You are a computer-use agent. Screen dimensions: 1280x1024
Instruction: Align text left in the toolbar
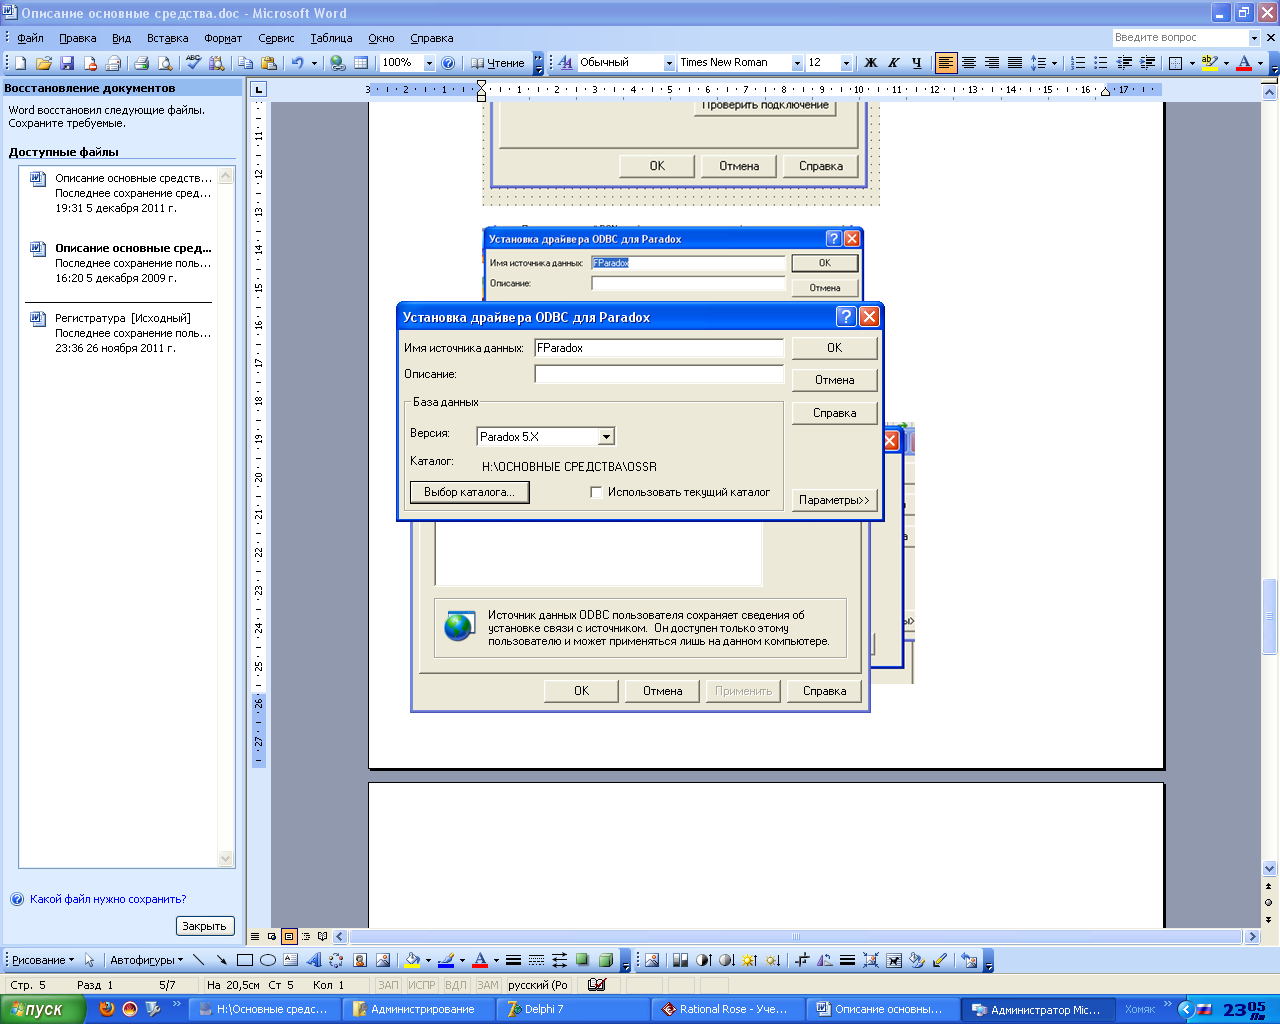[x=946, y=63]
